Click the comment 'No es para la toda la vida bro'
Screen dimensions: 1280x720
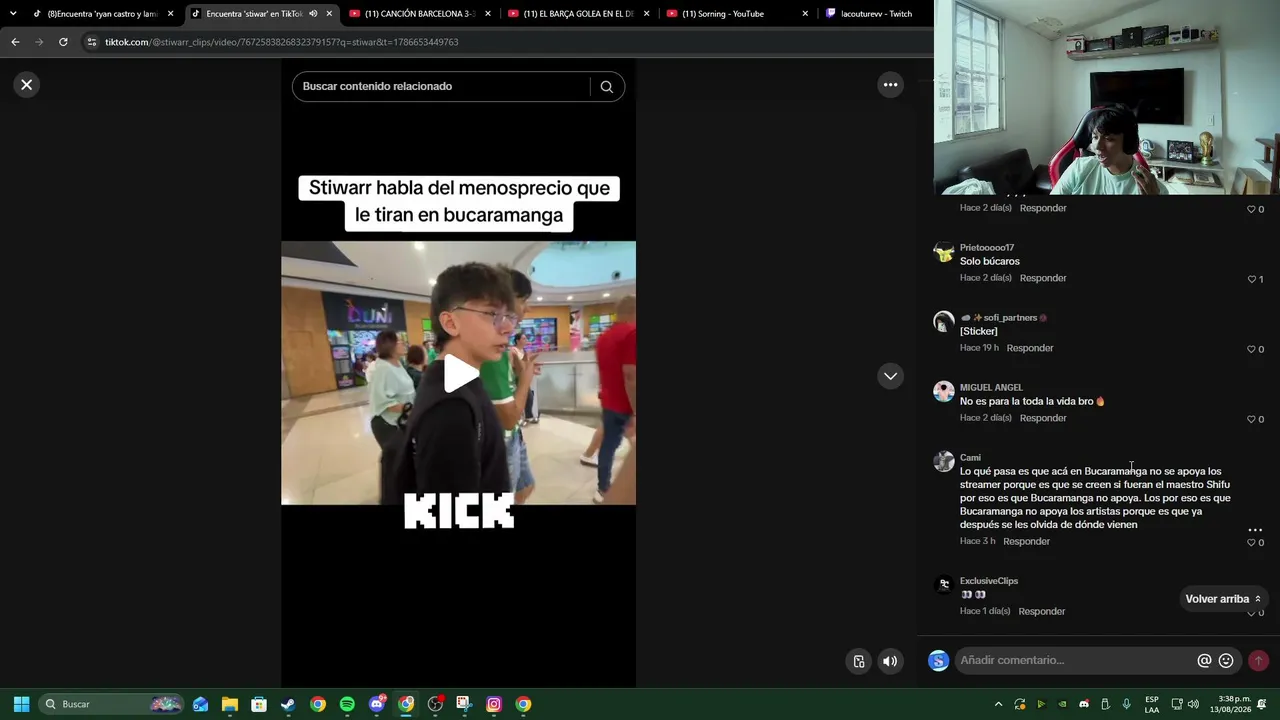click(1032, 402)
